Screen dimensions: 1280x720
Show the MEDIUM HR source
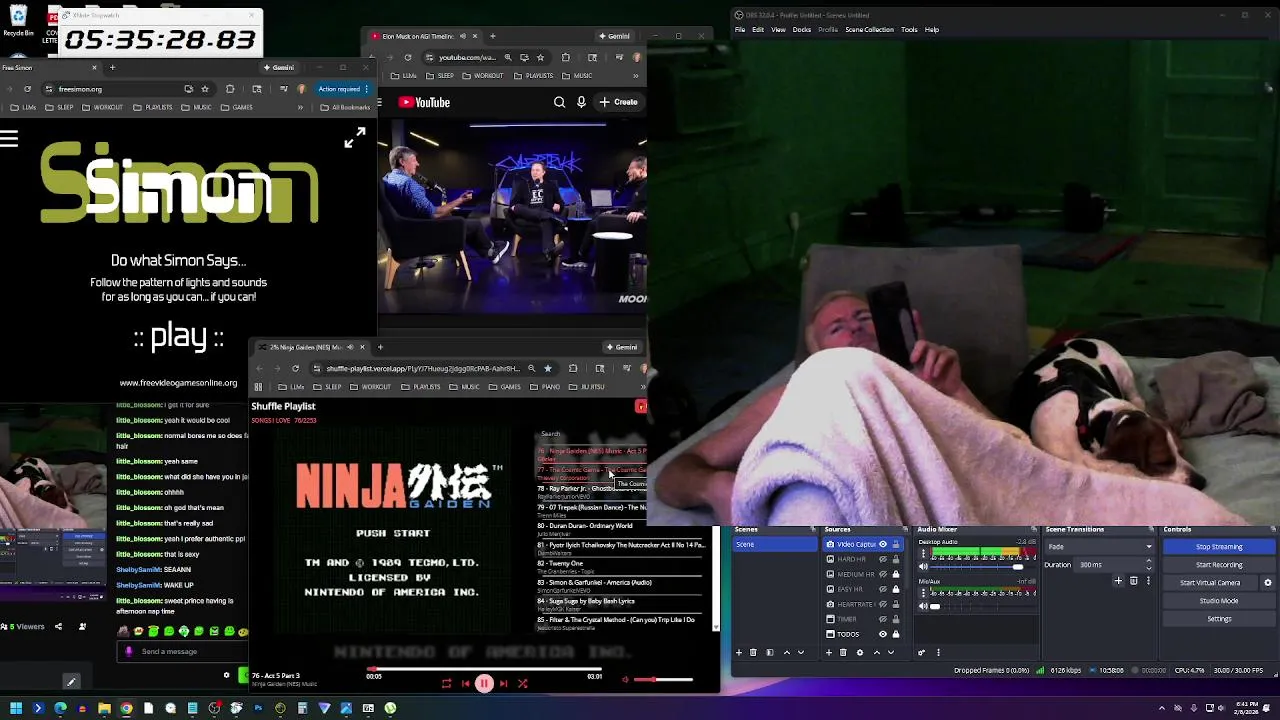(883, 574)
